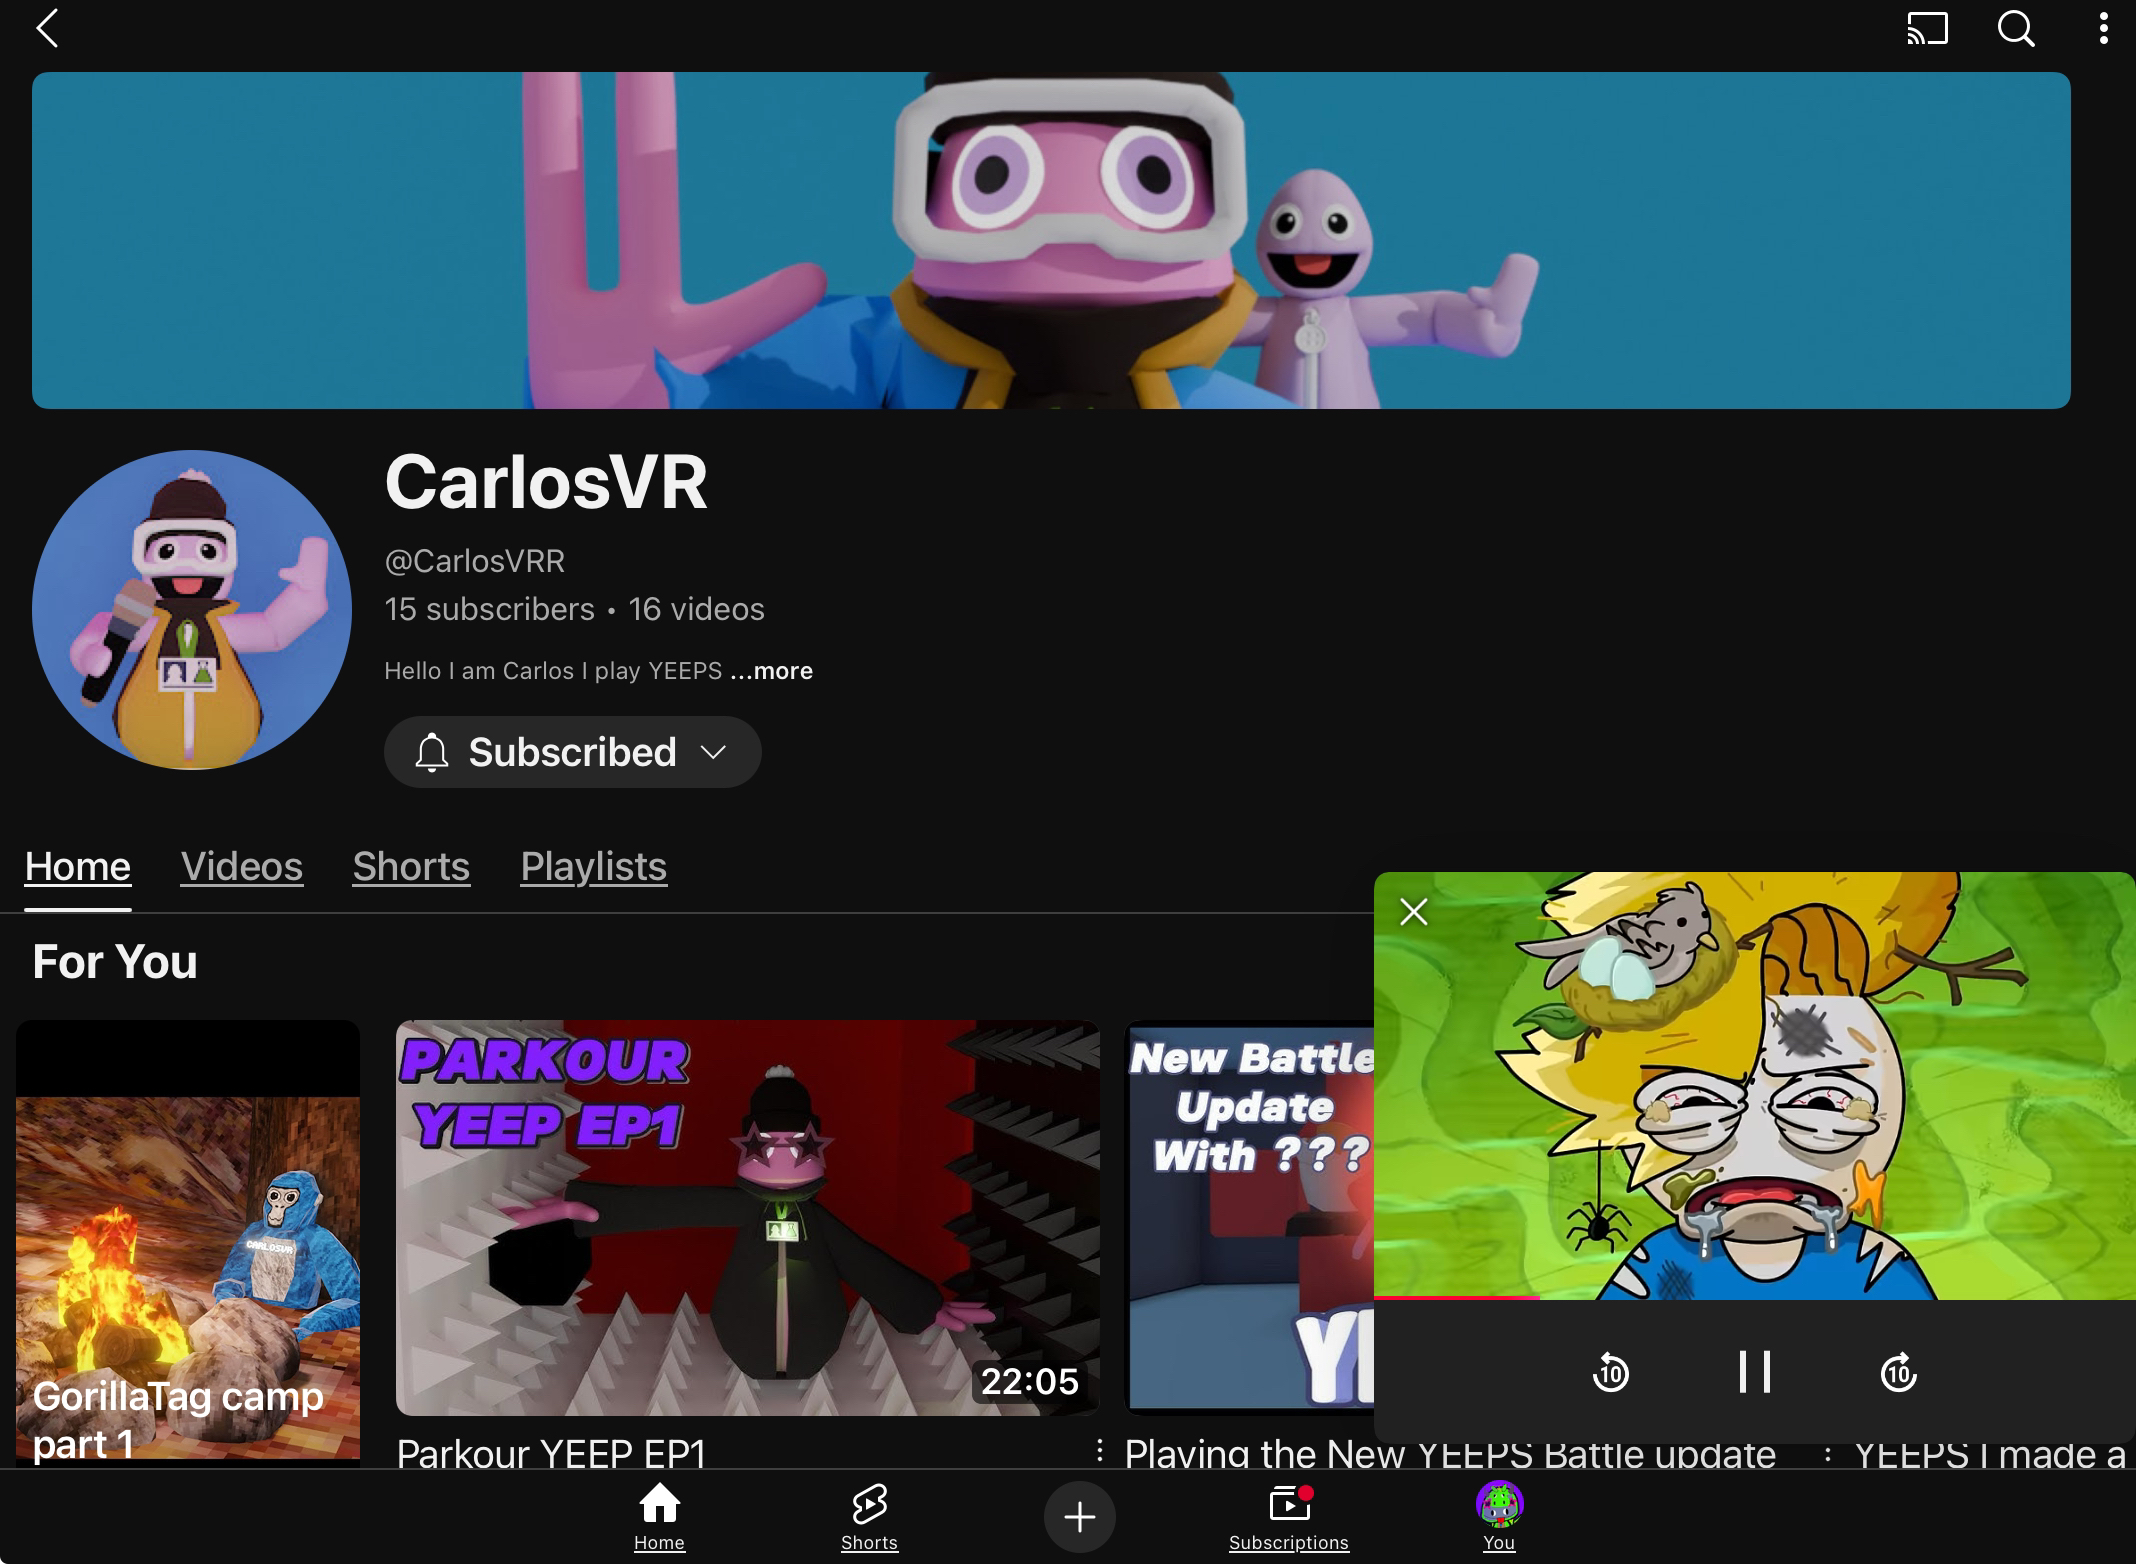Screen dimensions: 2136x1564
Task: Tap the For You section heading
Action: tap(115, 962)
